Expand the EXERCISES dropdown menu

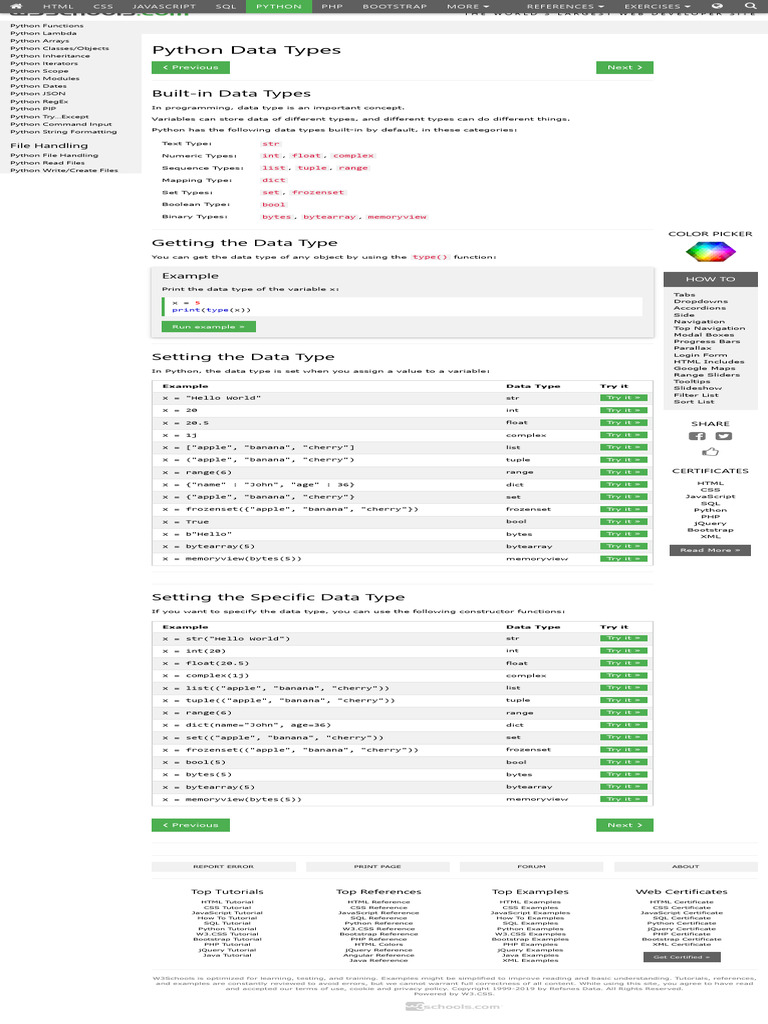656,6
